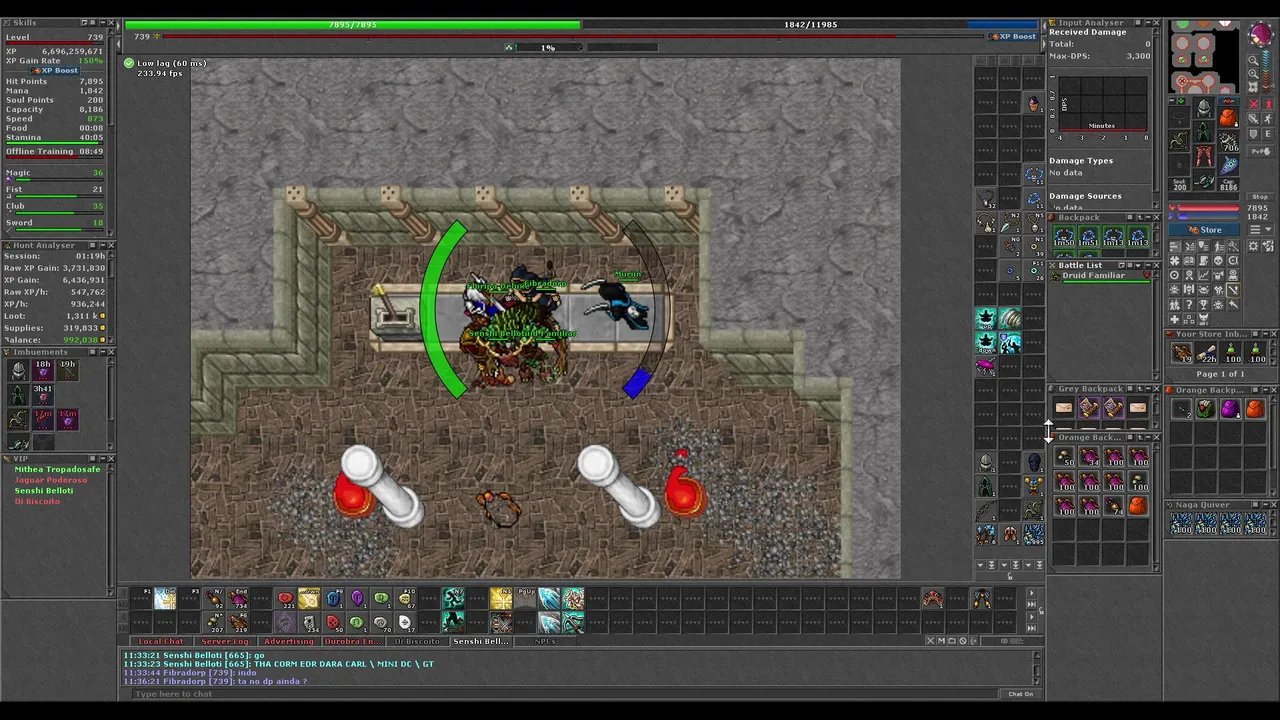The height and width of the screenshot is (720, 1280).
Task: Select the purple backpack in Orange Backpack
Action: pyautogui.click(x=1230, y=409)
